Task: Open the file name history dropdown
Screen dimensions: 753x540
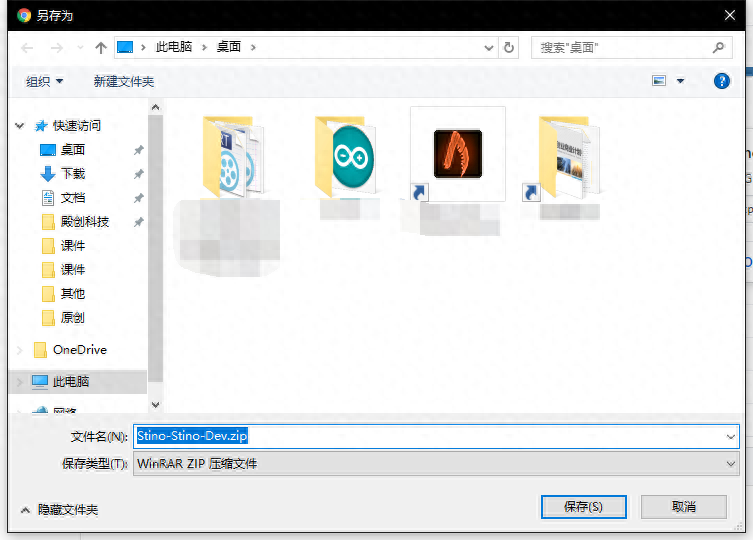Action: [730, 437]
